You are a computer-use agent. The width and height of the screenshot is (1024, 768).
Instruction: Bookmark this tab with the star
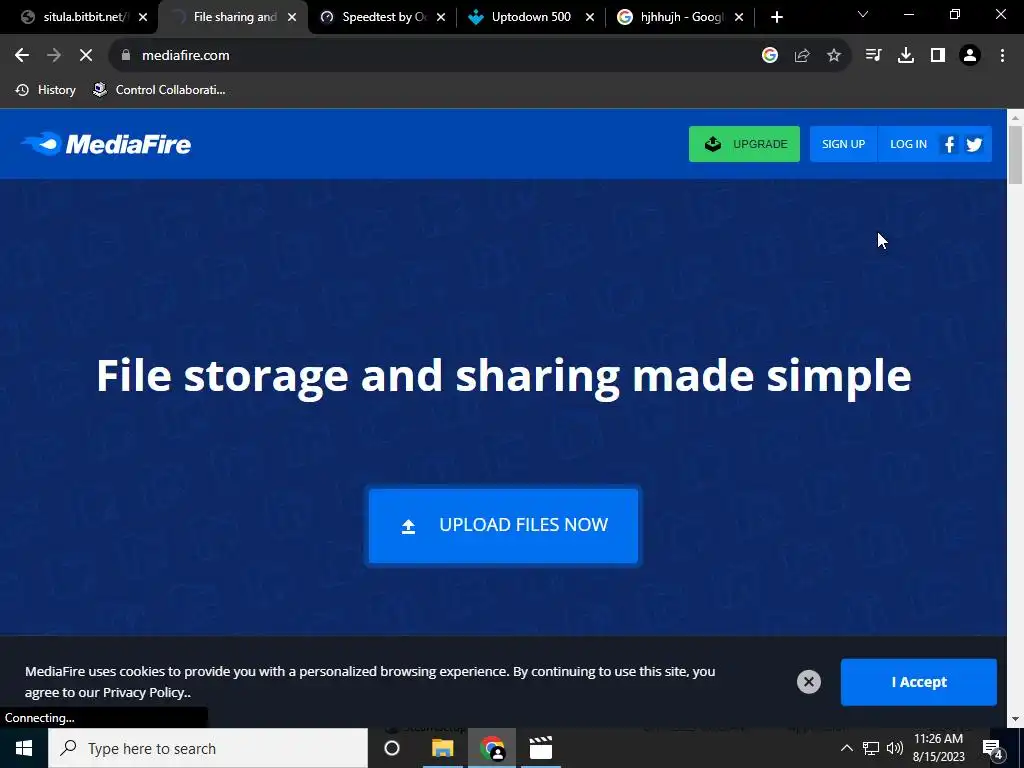(834, 56)
